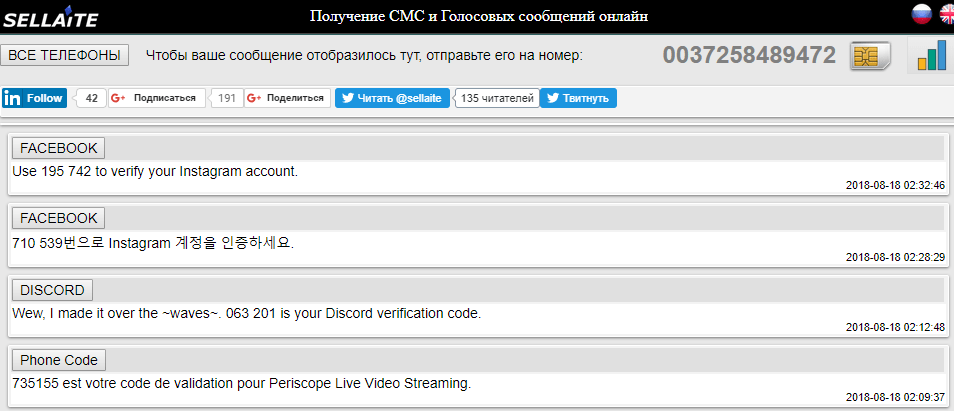Click the phone number 0037258489472
Screen dimensions: 954x411
coord(749,56)
